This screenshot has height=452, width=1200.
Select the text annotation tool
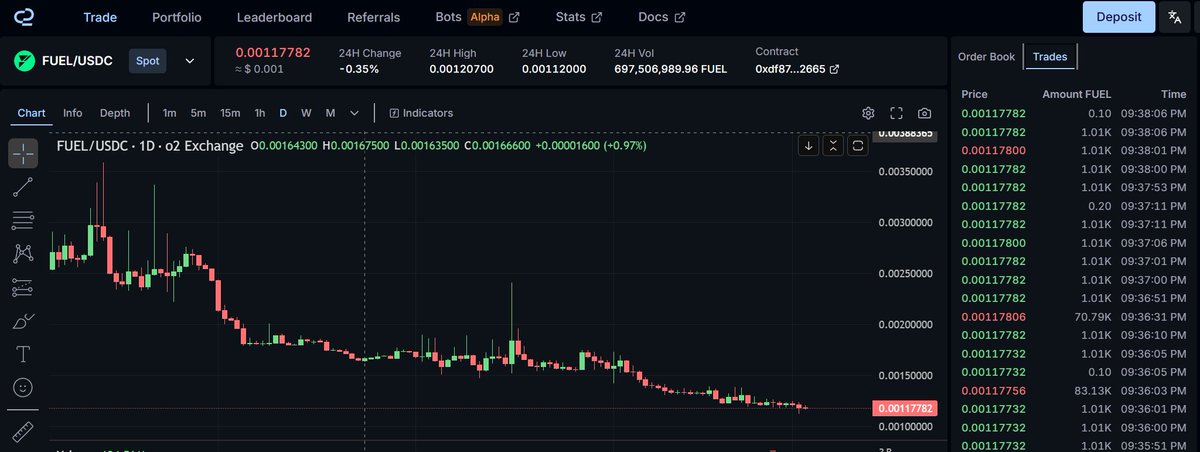(23, 354)
